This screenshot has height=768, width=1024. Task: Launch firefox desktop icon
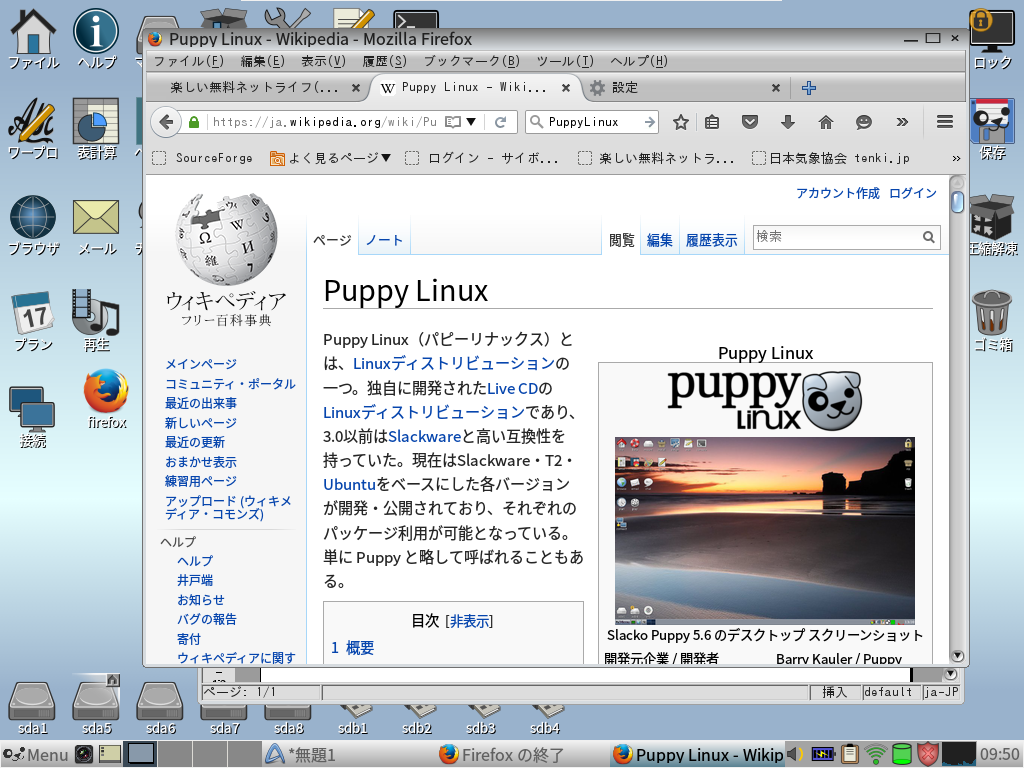pos(106,399)
